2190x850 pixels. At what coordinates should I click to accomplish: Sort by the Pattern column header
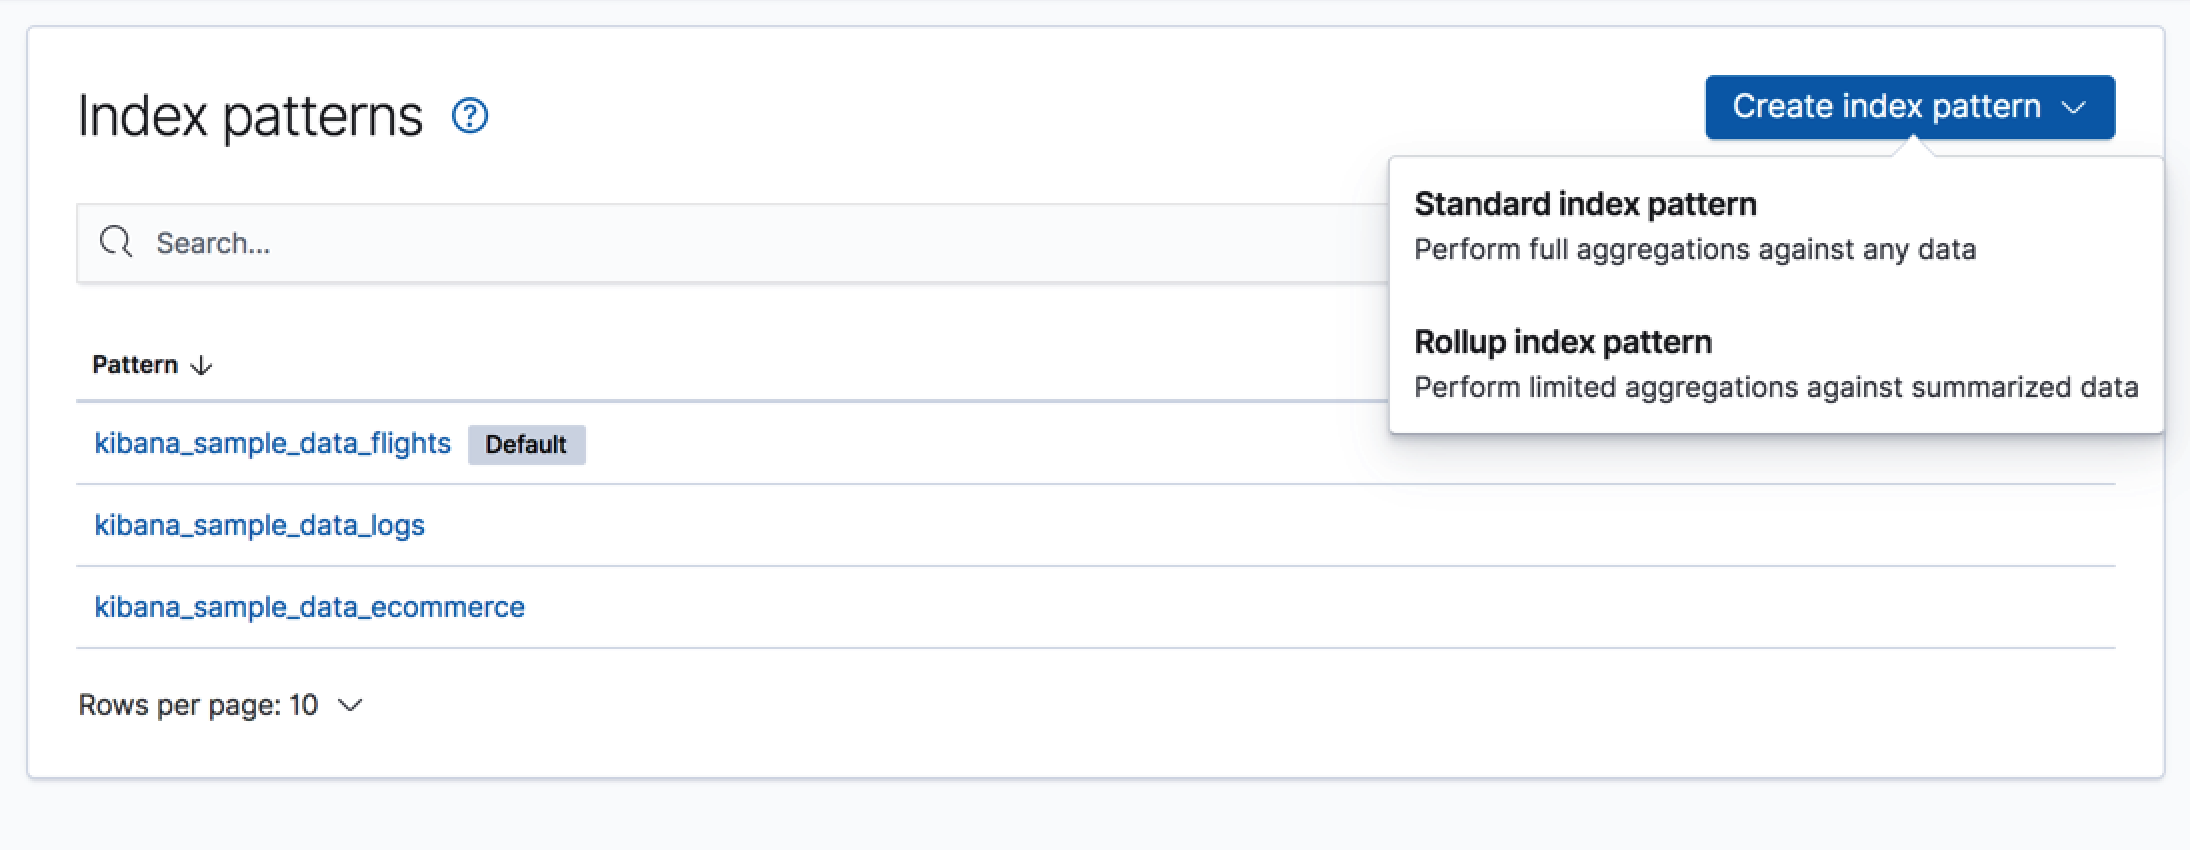click(x=135, y=365)
